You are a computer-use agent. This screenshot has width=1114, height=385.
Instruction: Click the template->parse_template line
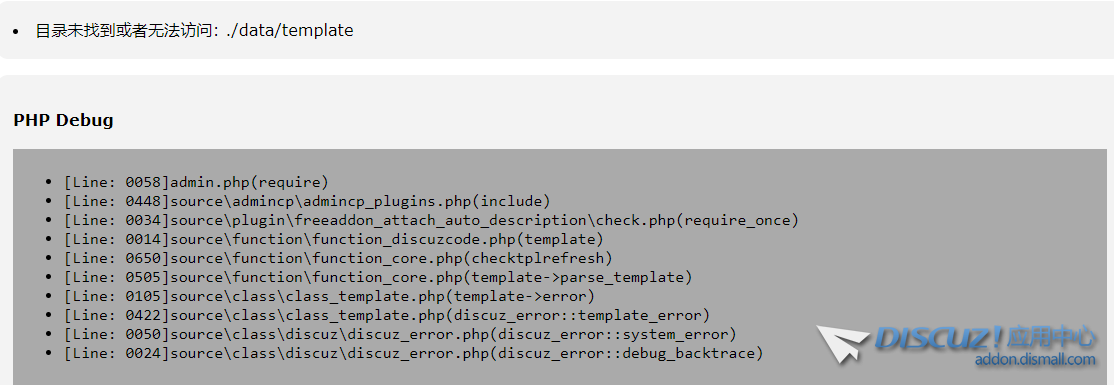tap(378, 277)
